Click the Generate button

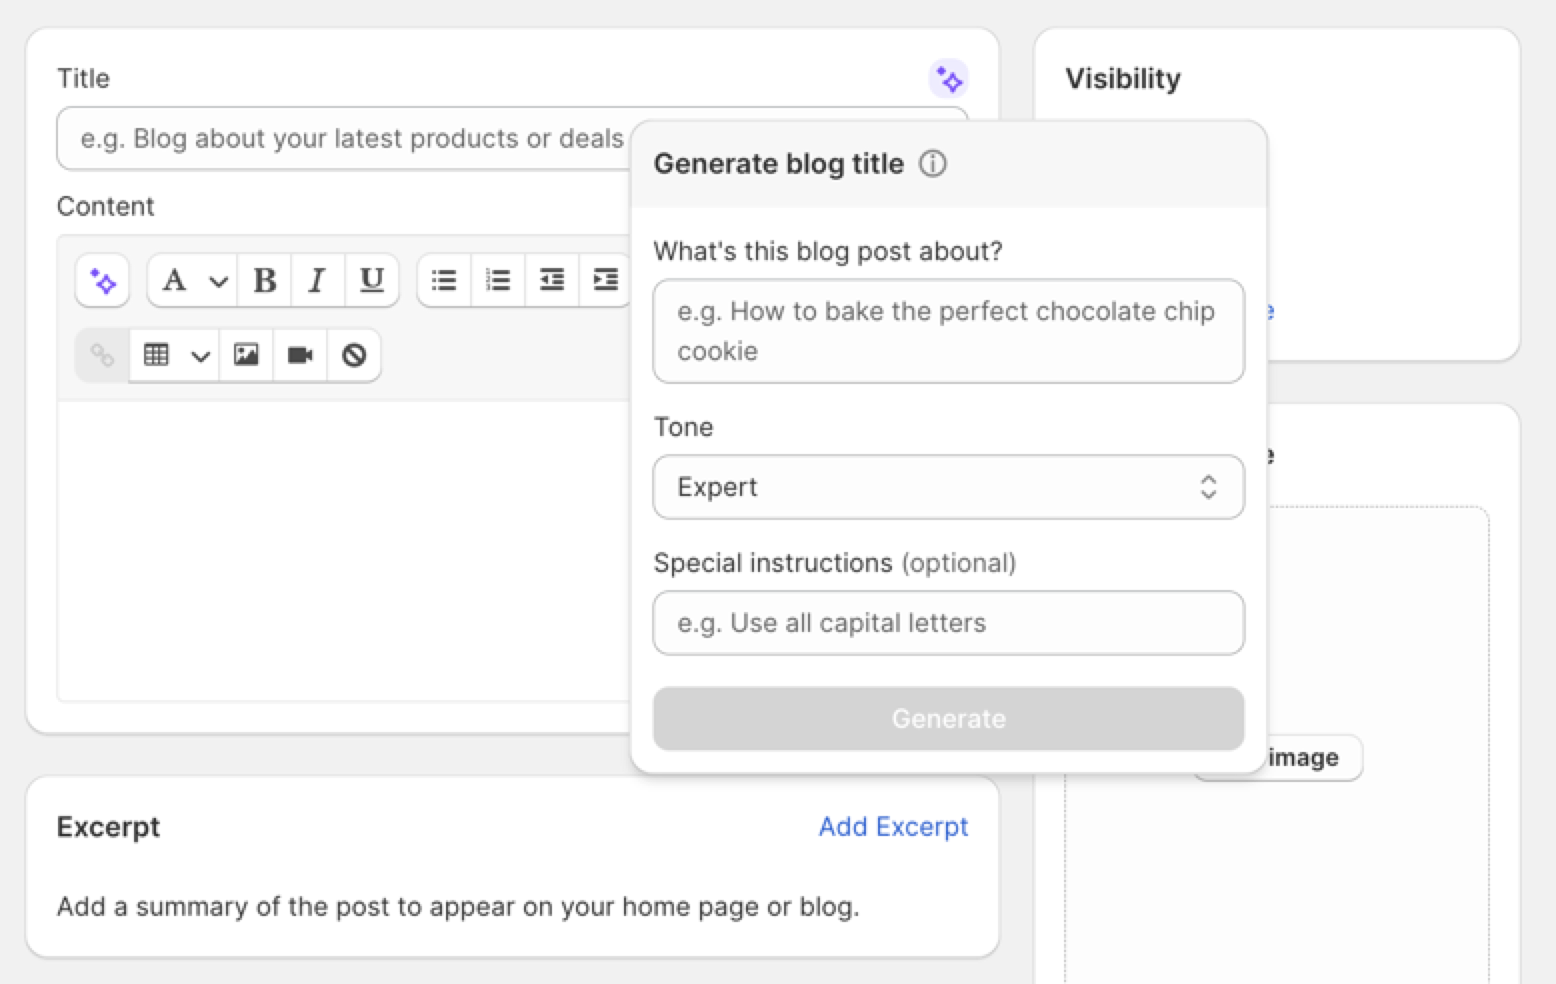click(948, 718)
